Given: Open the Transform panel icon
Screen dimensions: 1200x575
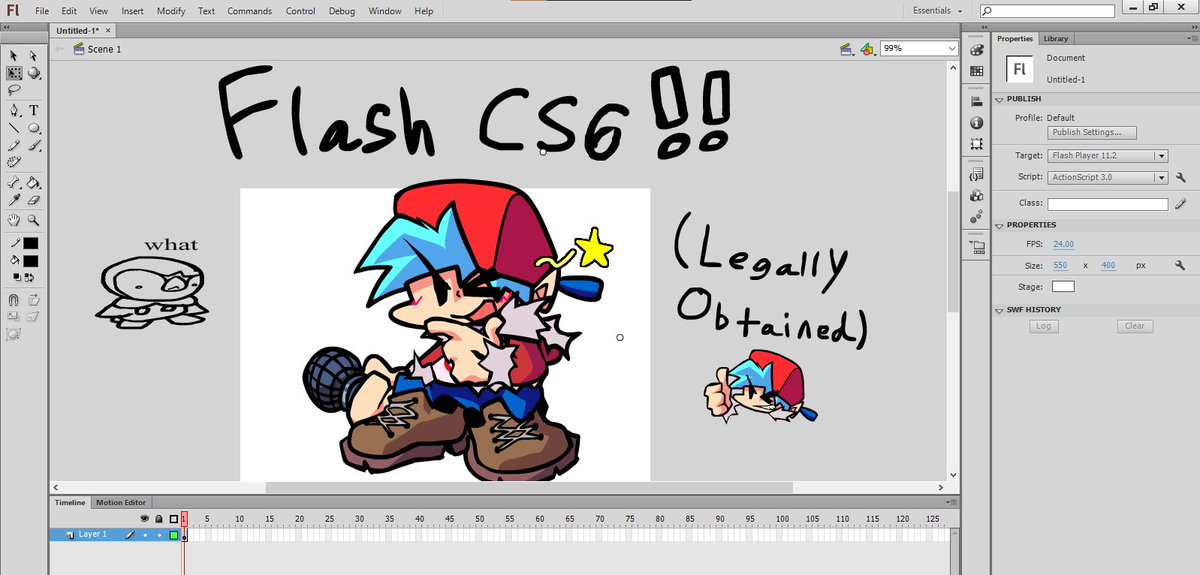Looking at the screenshot, I should (x=976, y=144).
